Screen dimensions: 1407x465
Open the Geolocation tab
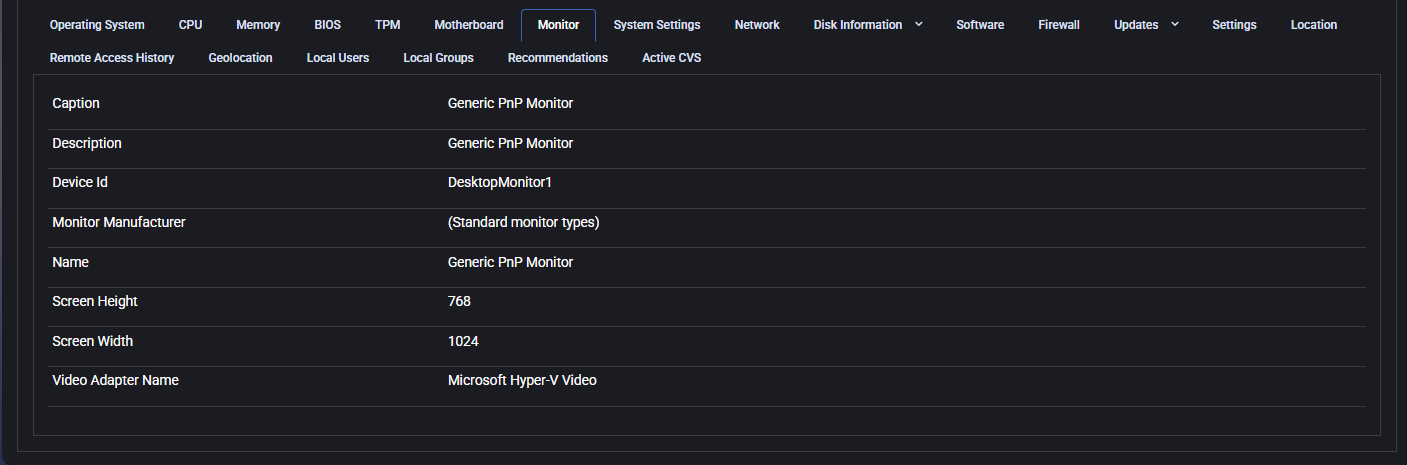(240, 58)
